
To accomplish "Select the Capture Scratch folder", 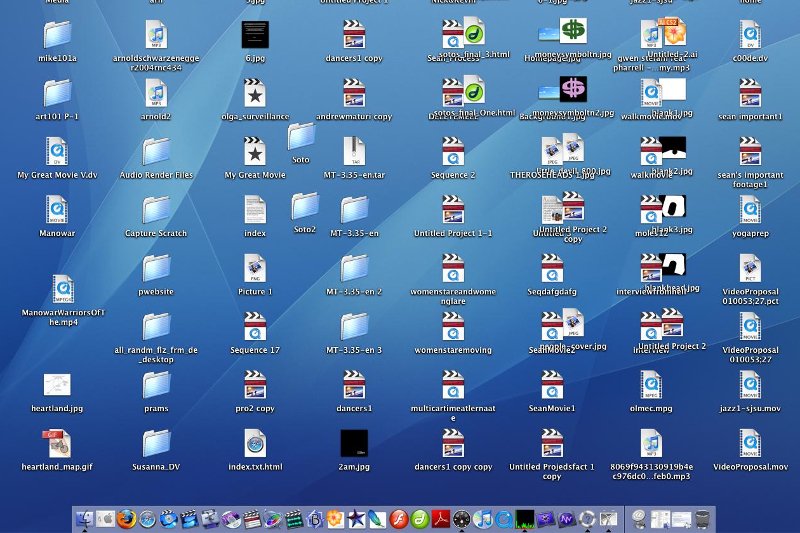I will click(x=156, y=210).
